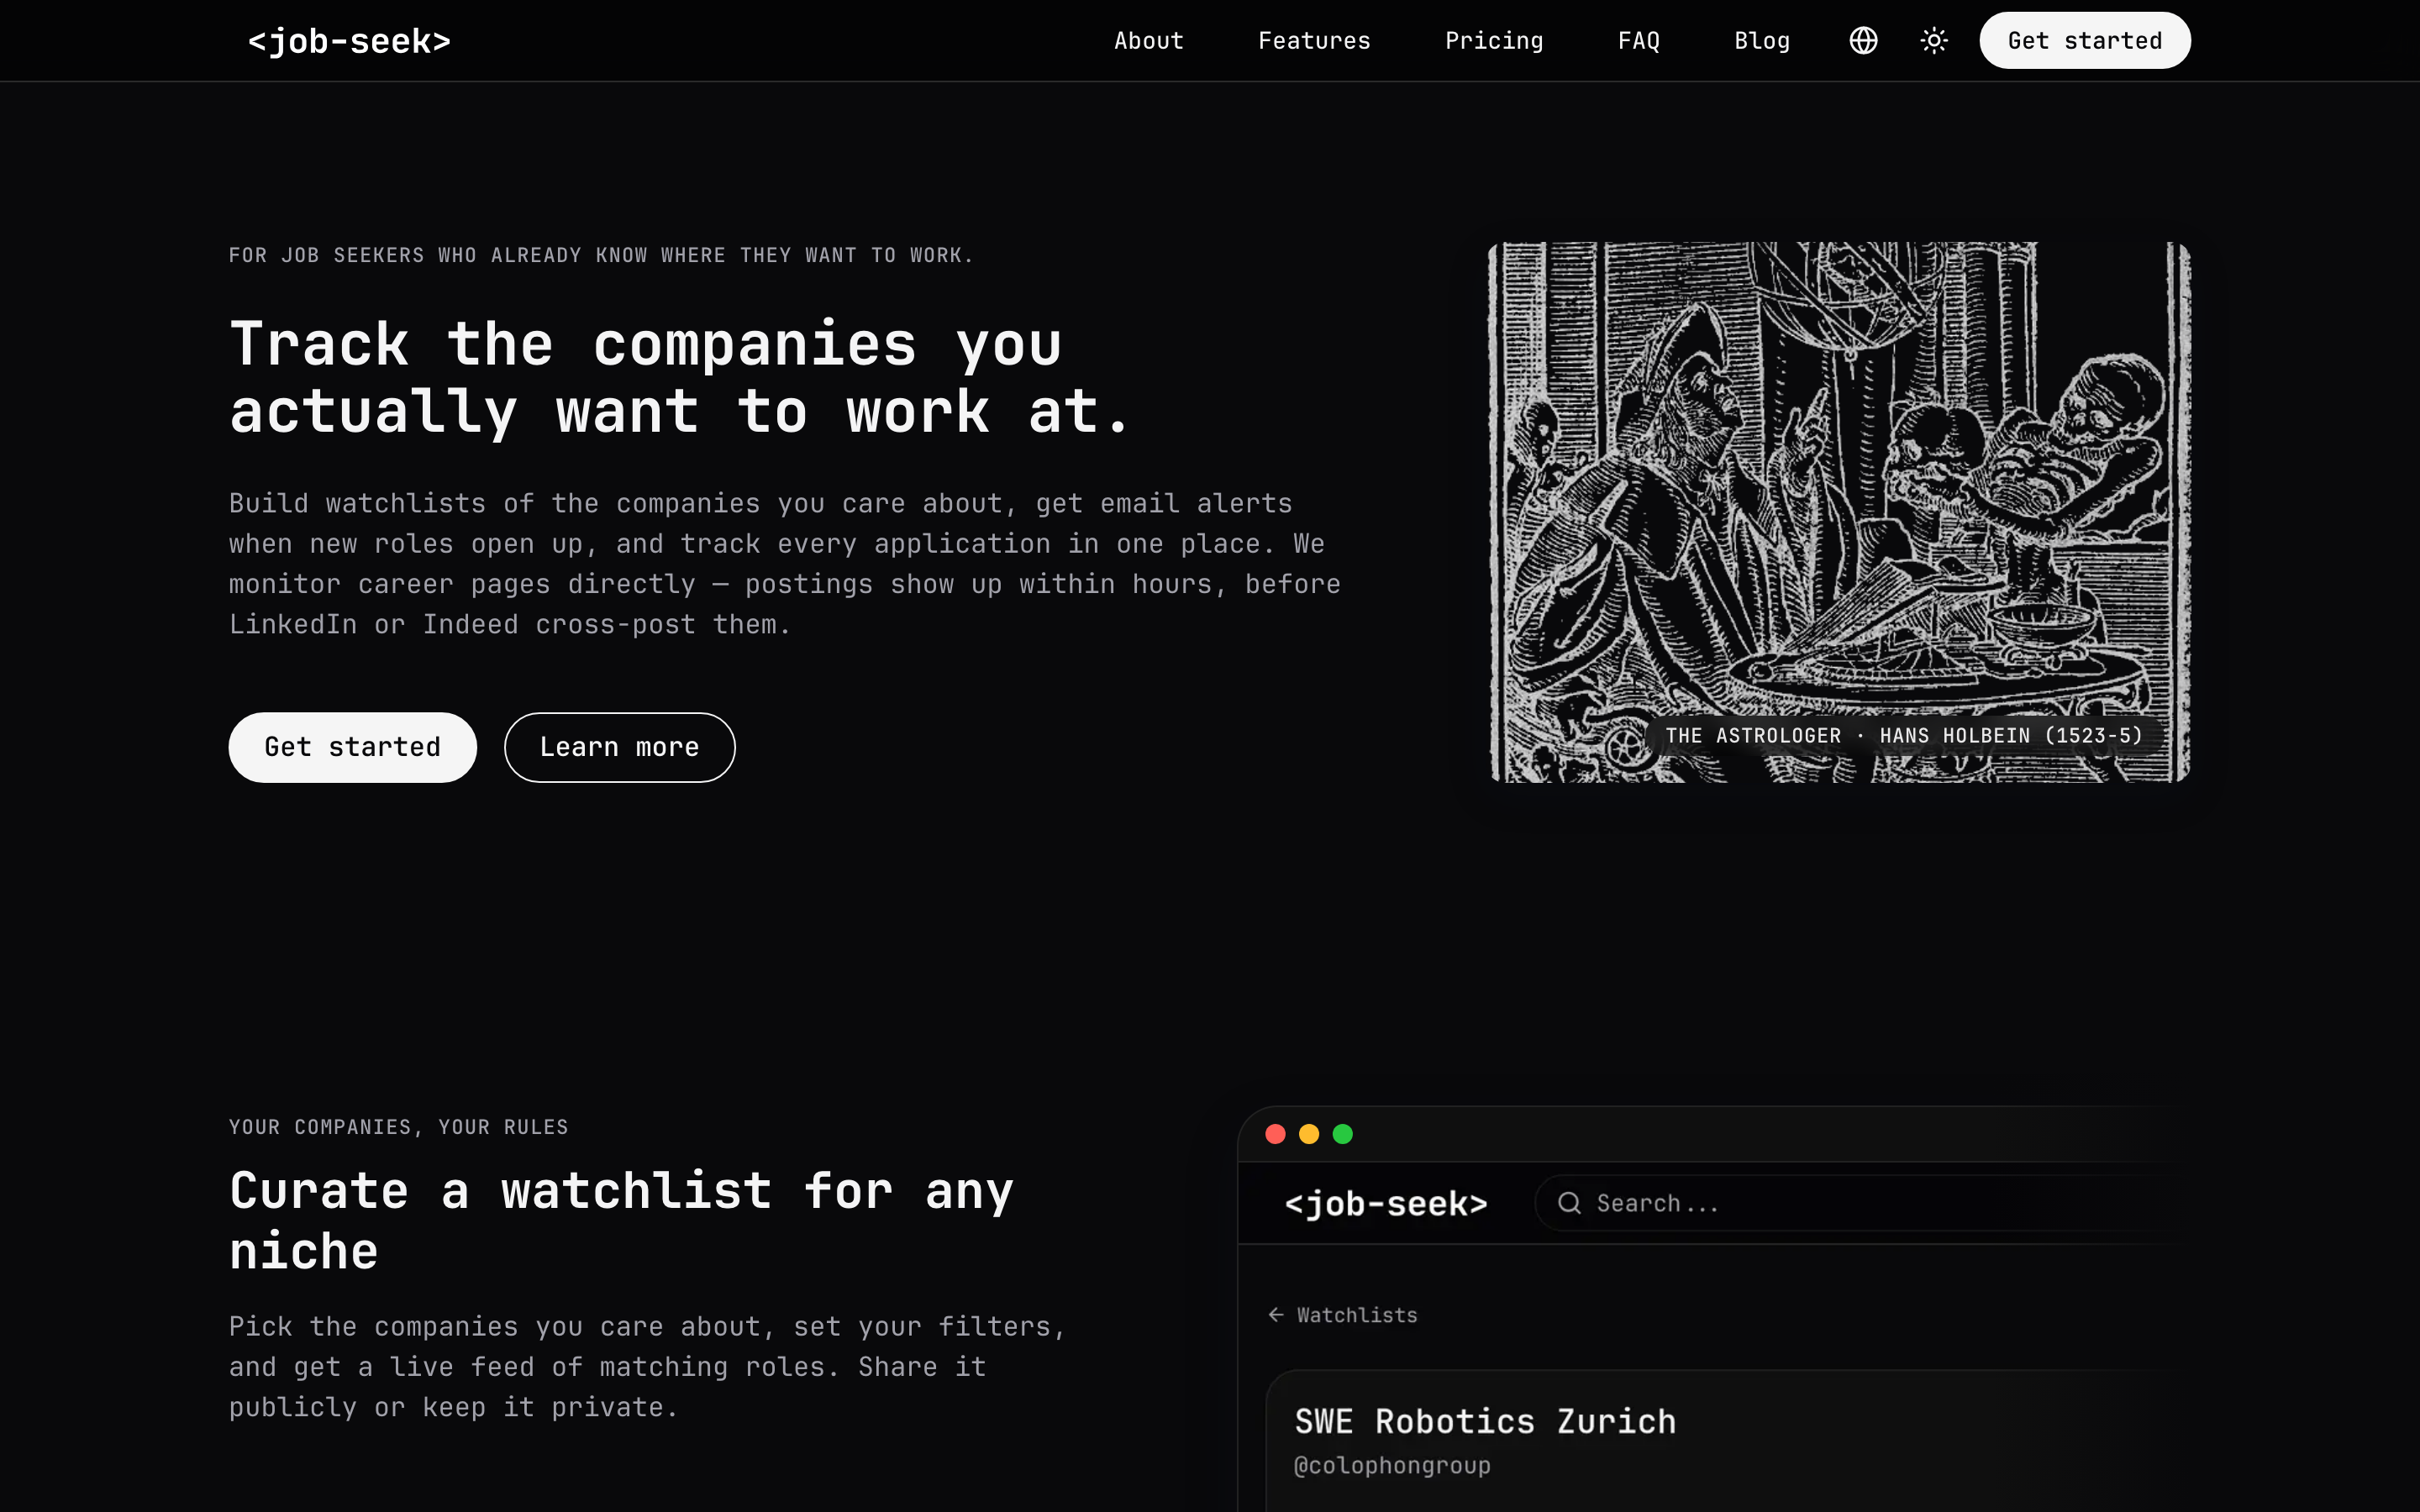The width and height of the screenshot is (2420, 1512).
Task: Click the search magnifier icon
Action: pyautogui.click(x=1570, y=1203)
